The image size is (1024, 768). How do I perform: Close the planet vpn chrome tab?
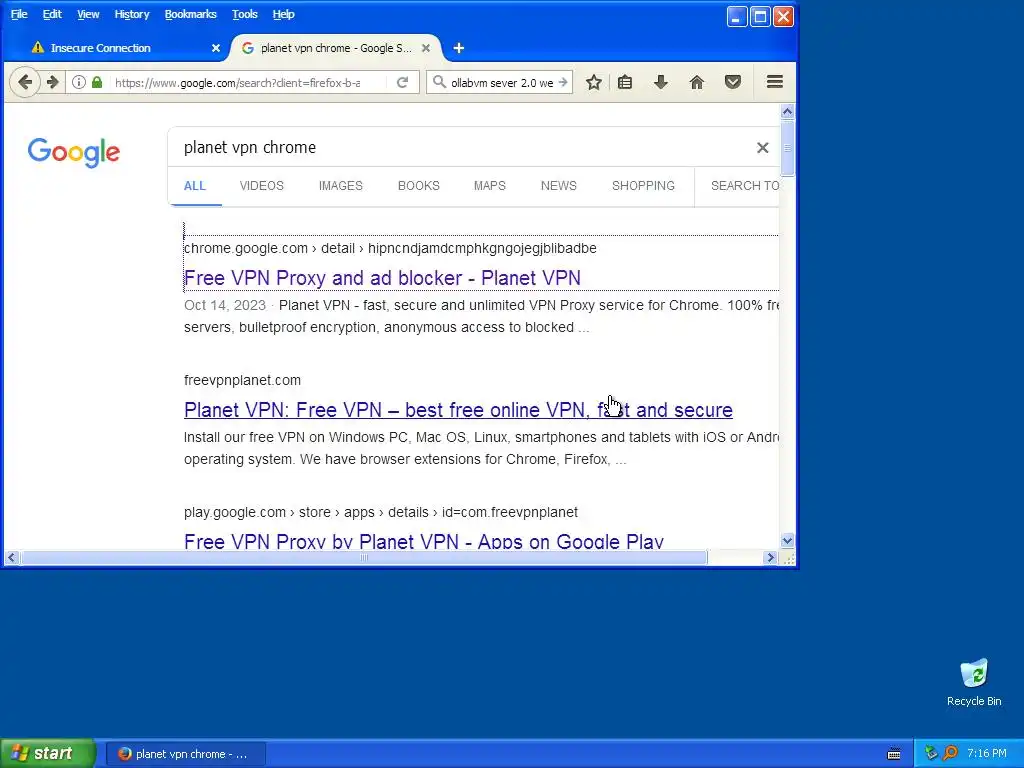click(426, 48)
